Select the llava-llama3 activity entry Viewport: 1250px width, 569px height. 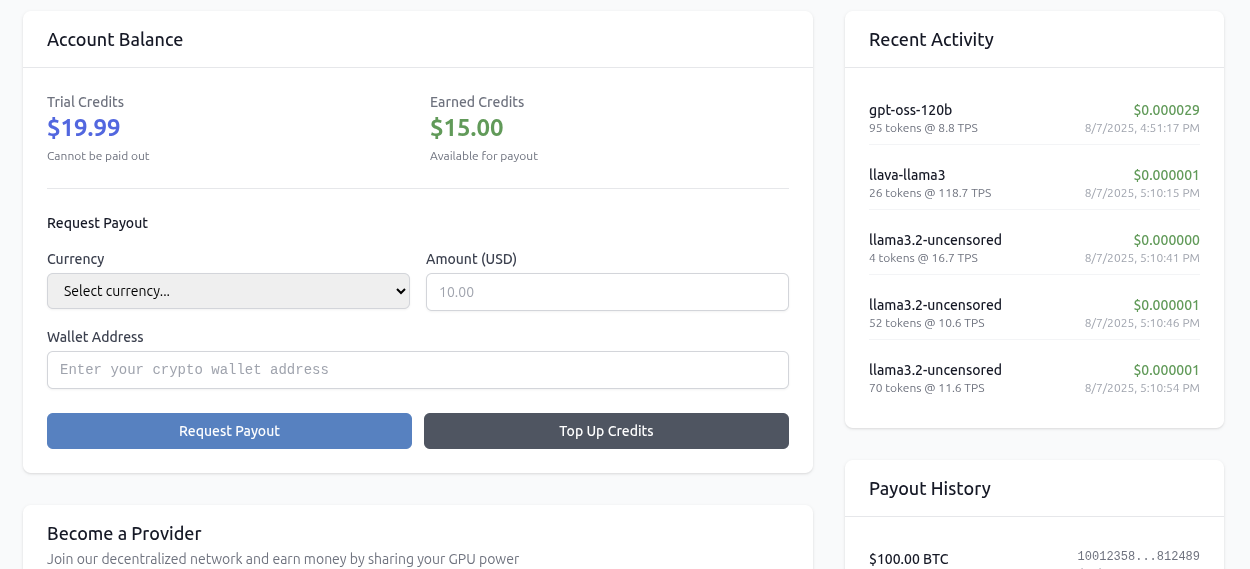coord(1034,183)
